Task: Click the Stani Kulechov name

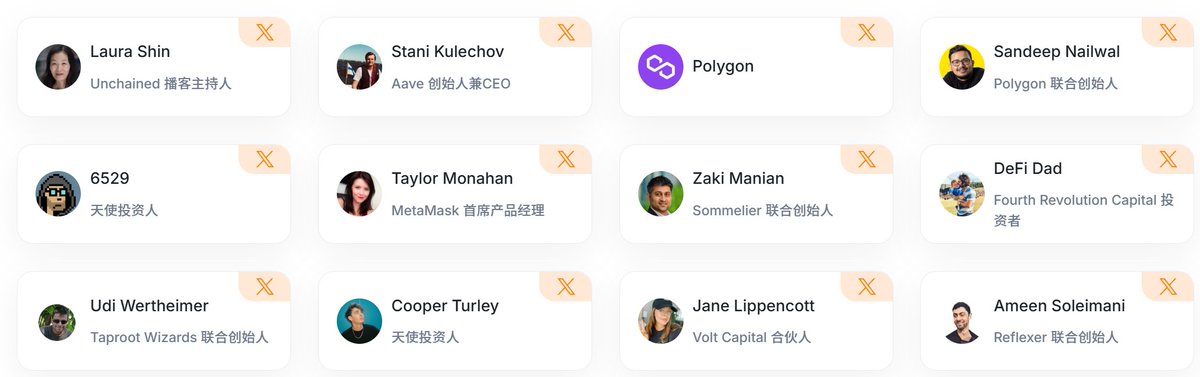Action: (448, 51)
